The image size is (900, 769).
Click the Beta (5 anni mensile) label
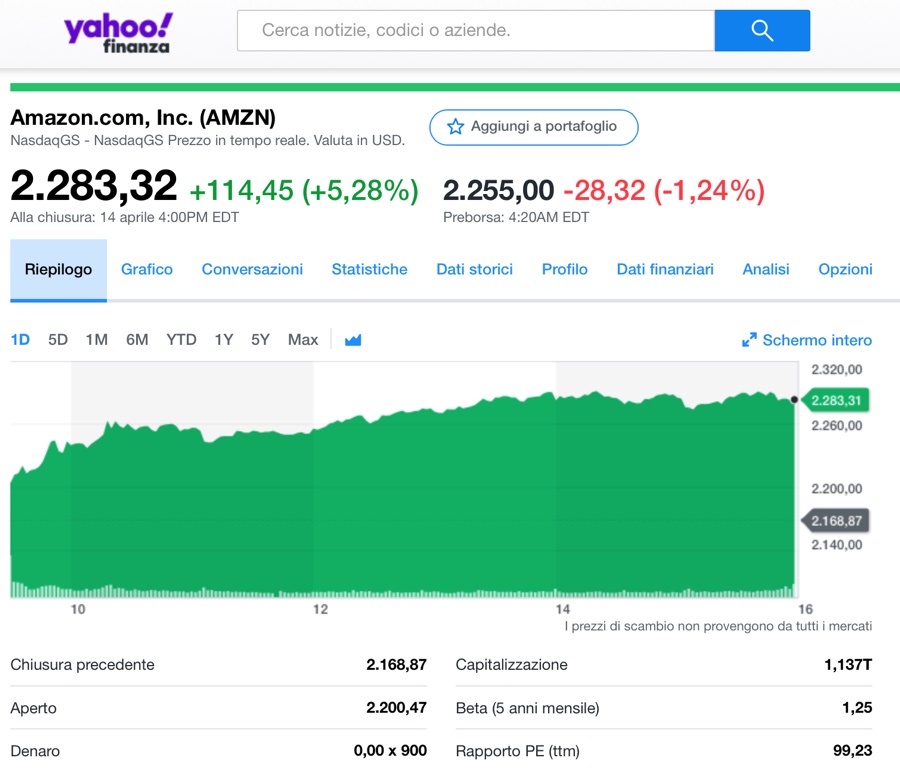[527, 708]
